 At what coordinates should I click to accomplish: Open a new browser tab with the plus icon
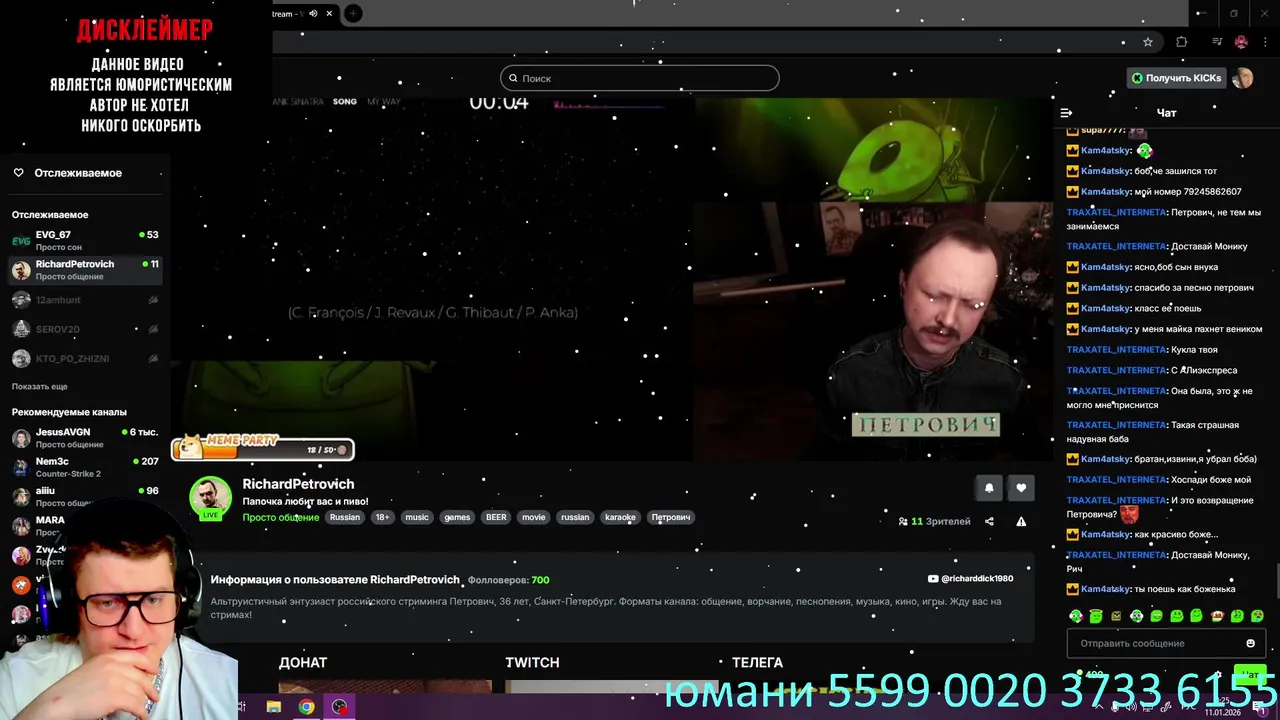click(x=353, y=13)
